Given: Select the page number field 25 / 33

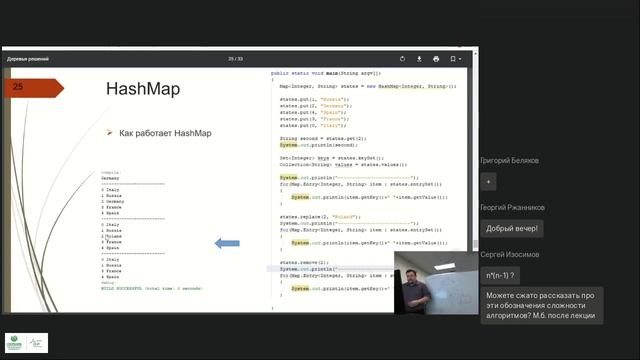Looking at the screenshot, I should [x=236, y=59].
